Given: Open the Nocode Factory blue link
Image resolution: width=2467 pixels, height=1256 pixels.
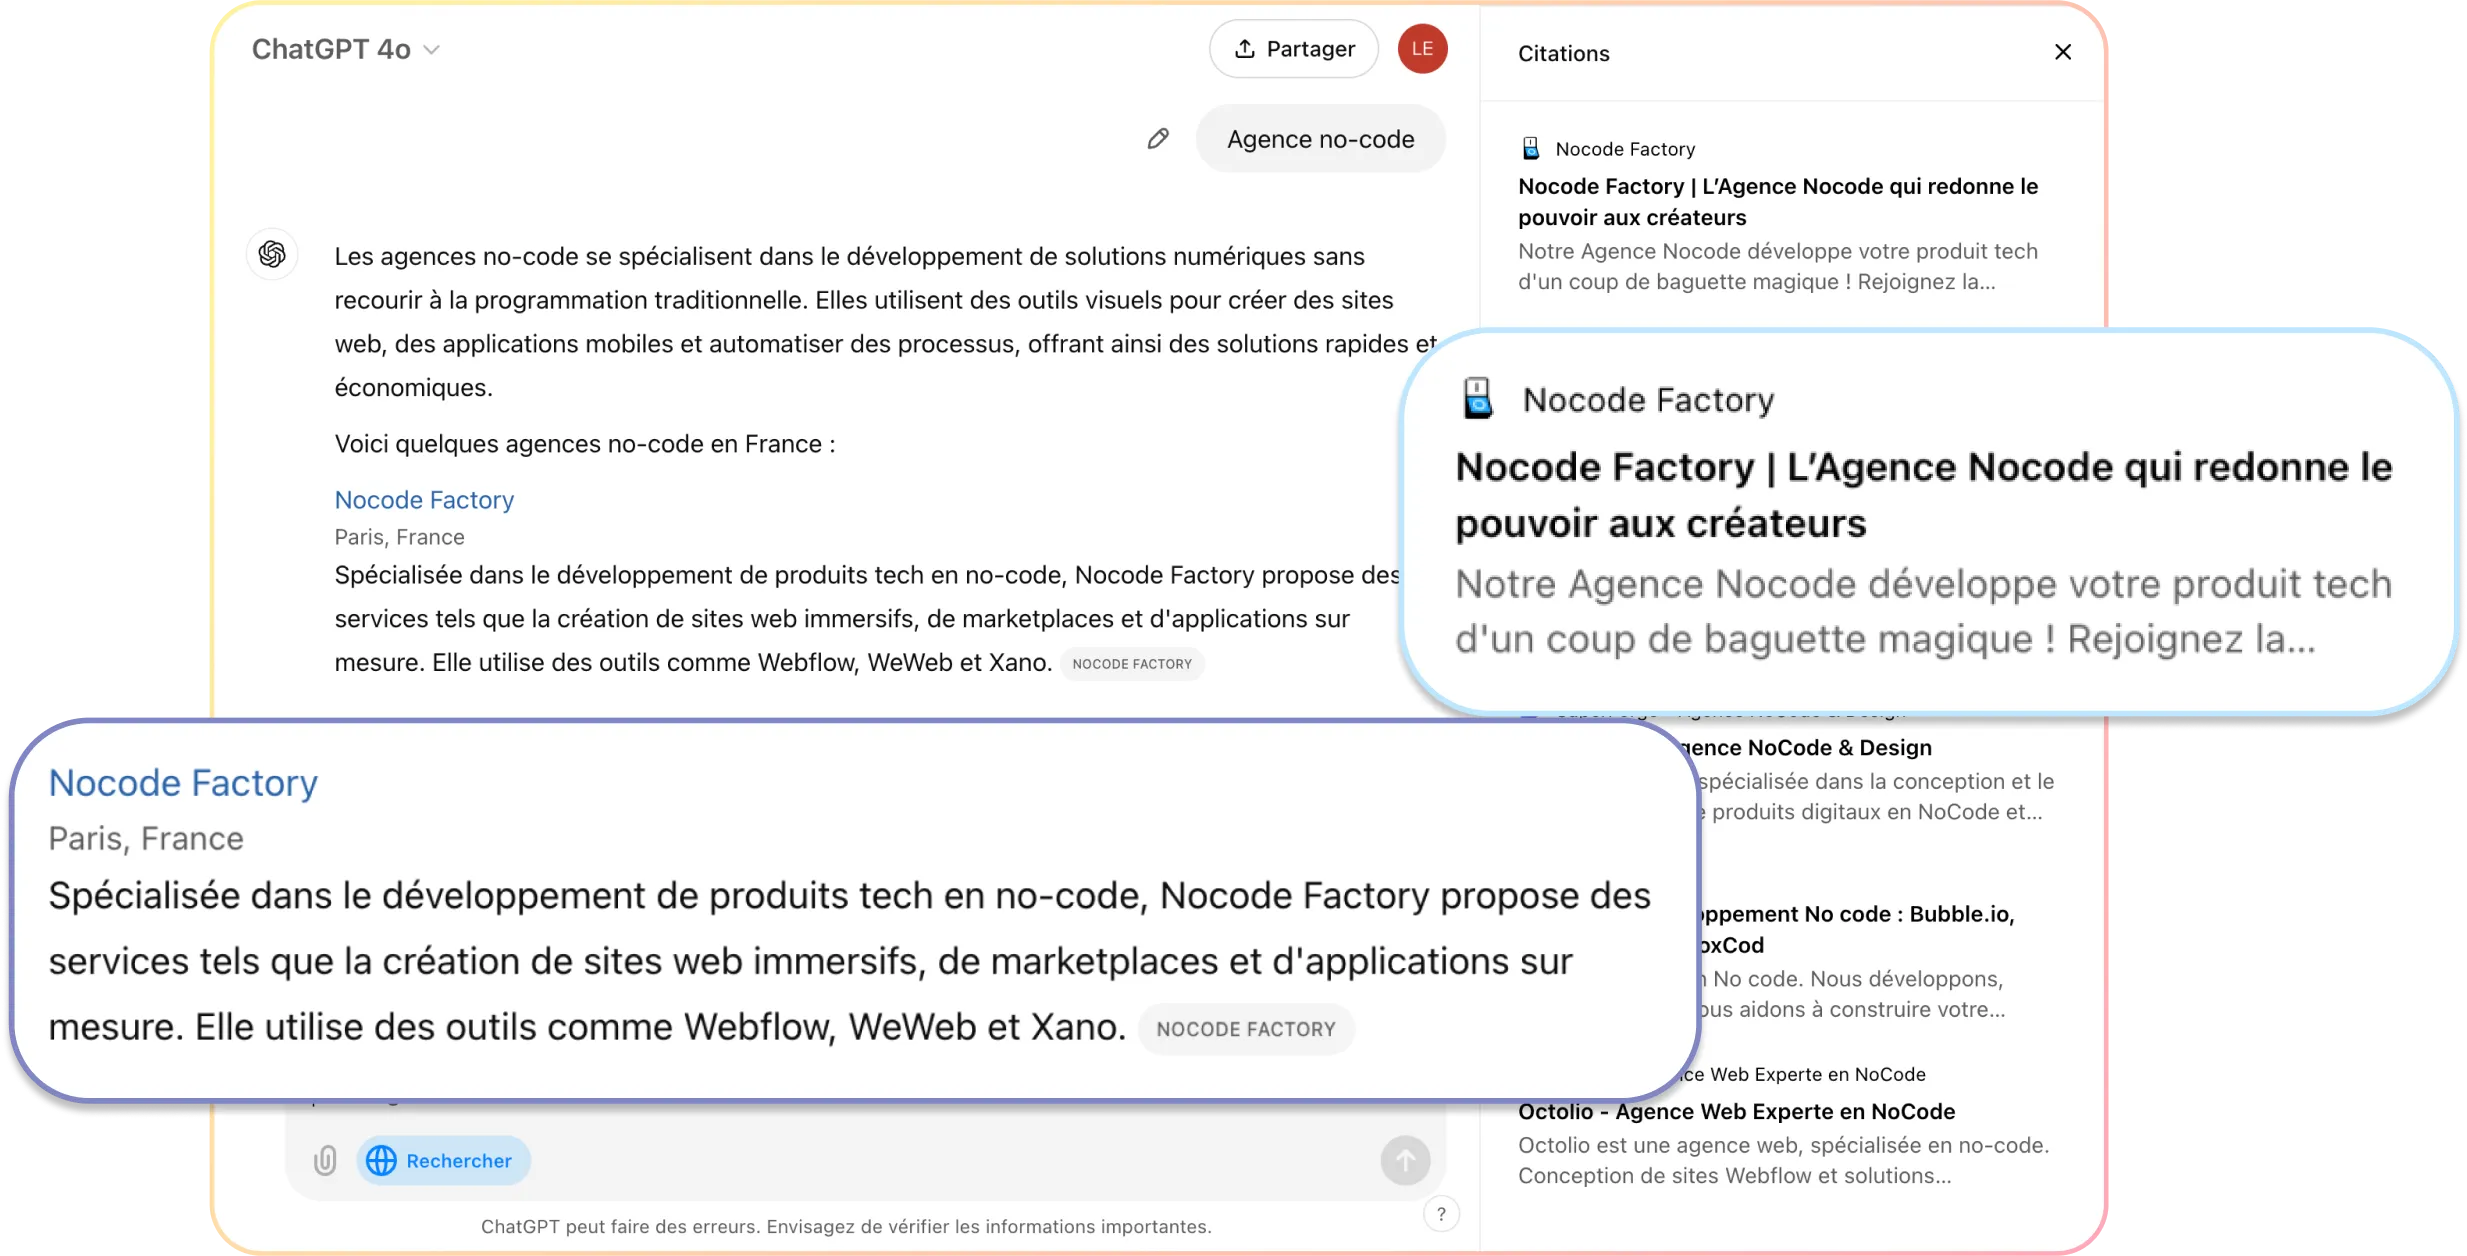Looking at the screenshot, I should tap(424, 500).
